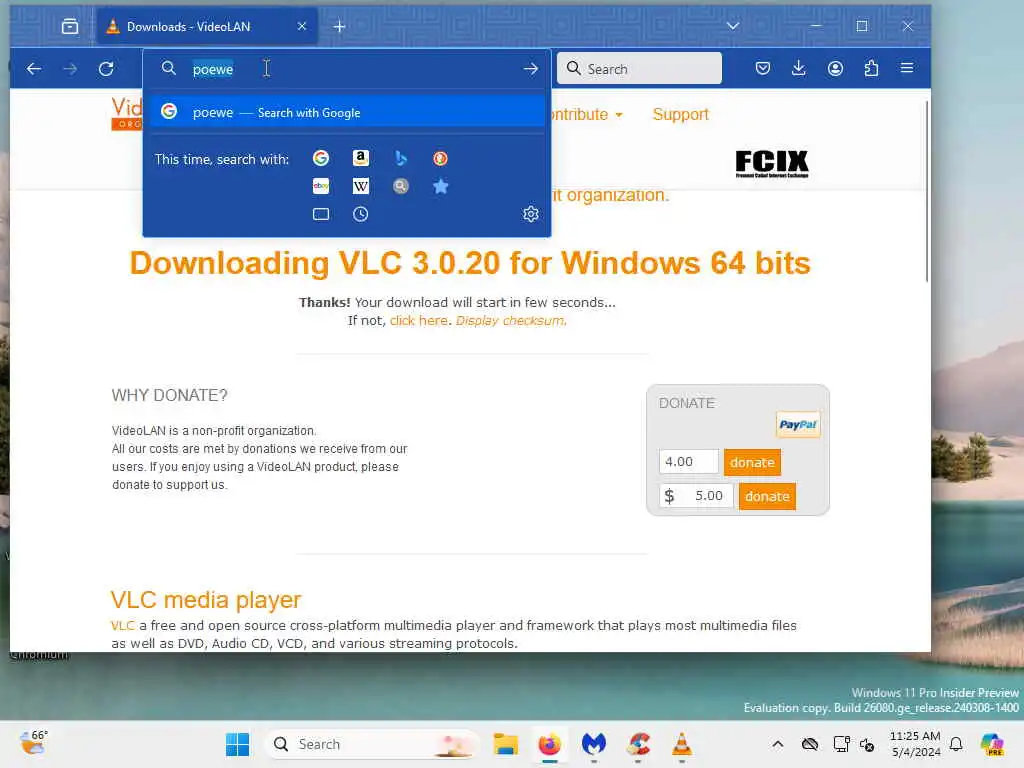Click the page vertical scrollbar

pos(927,191)
